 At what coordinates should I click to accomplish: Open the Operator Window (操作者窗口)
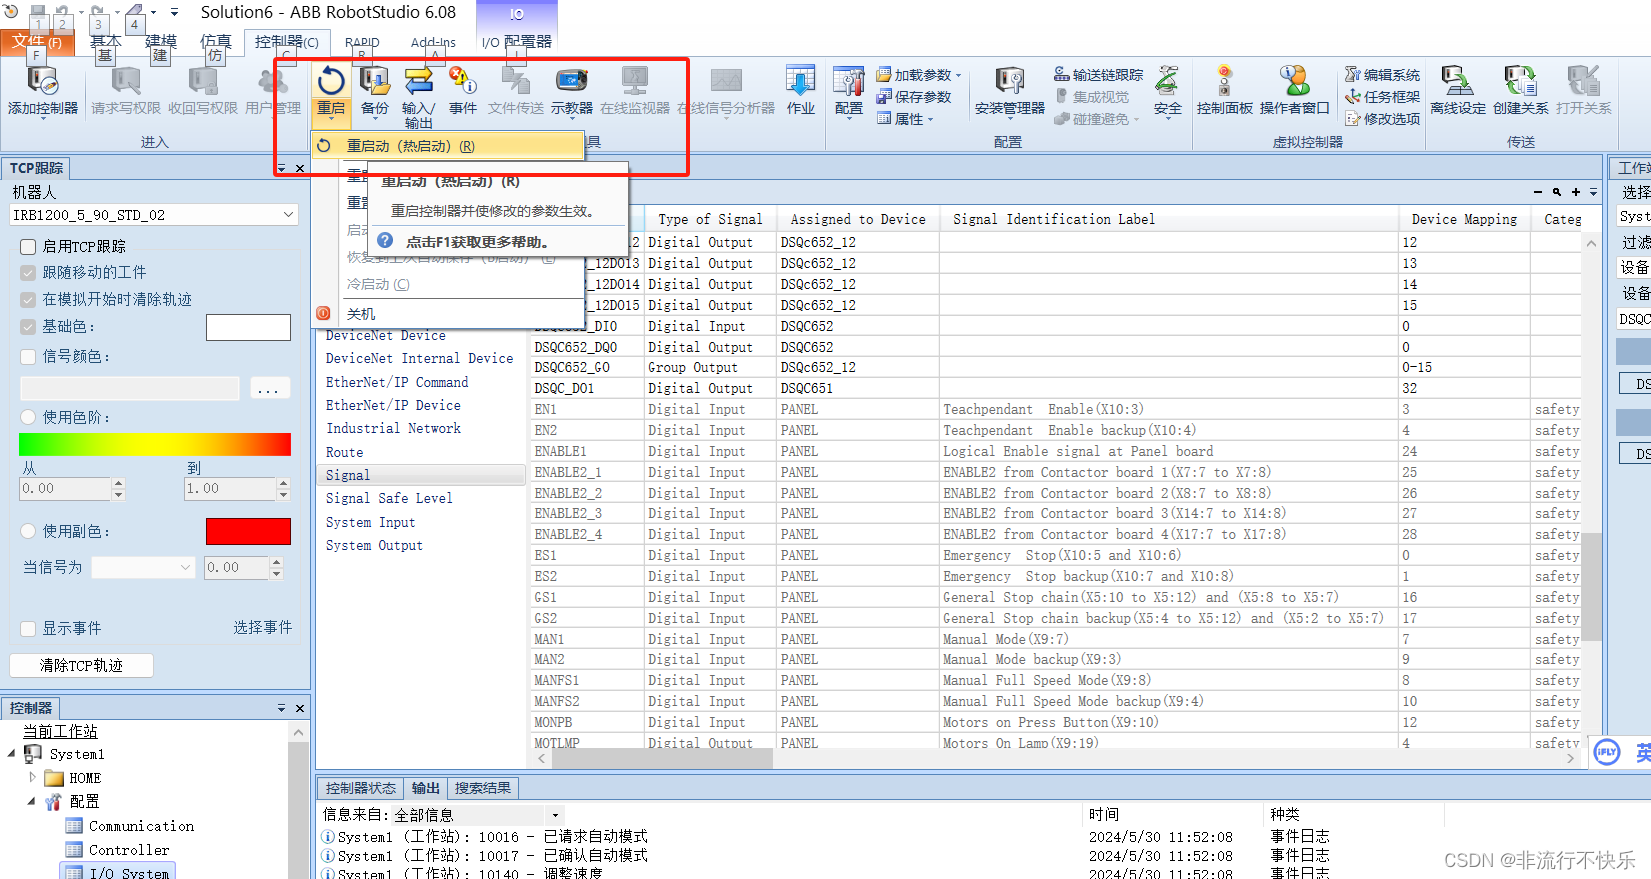[x=1295, y=91]
